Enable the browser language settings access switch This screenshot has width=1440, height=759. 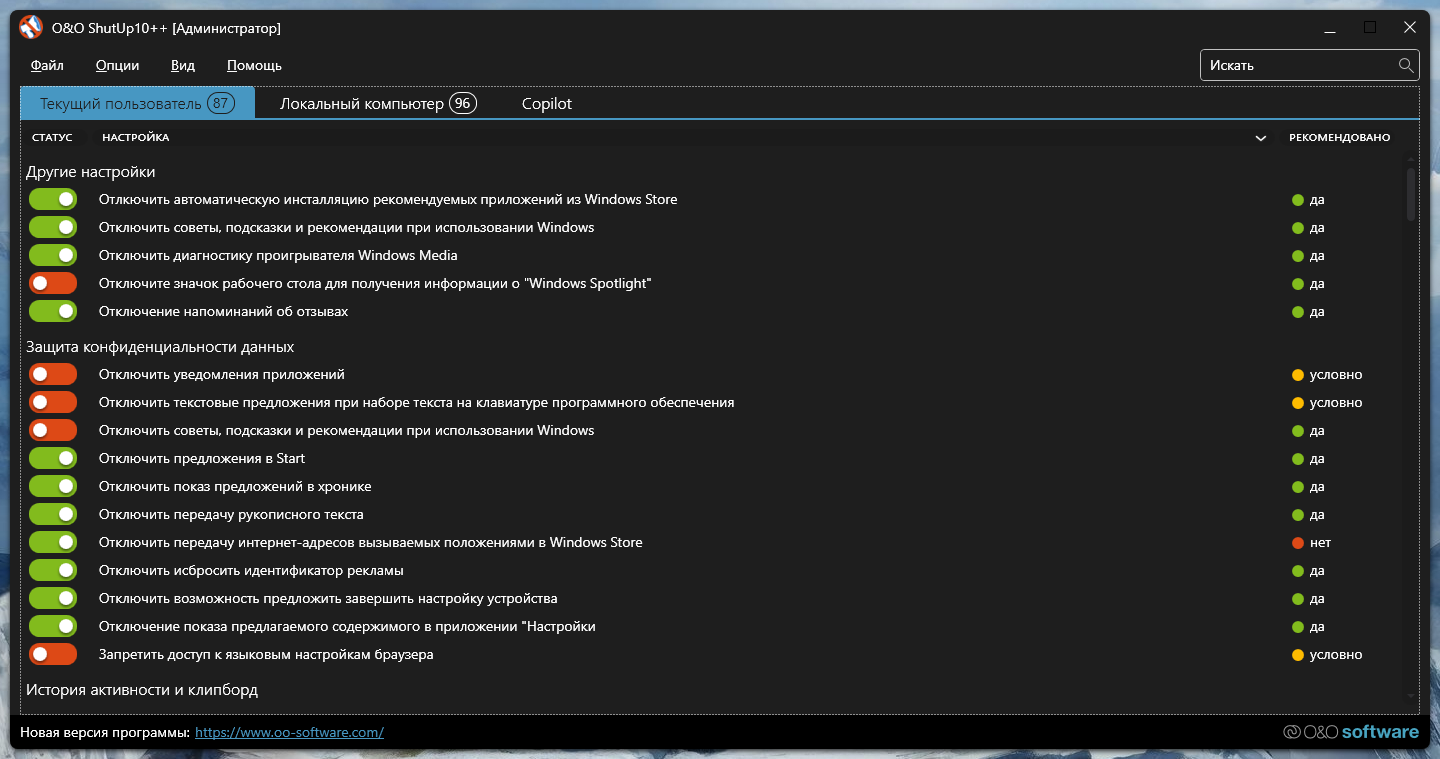point(53,654)
